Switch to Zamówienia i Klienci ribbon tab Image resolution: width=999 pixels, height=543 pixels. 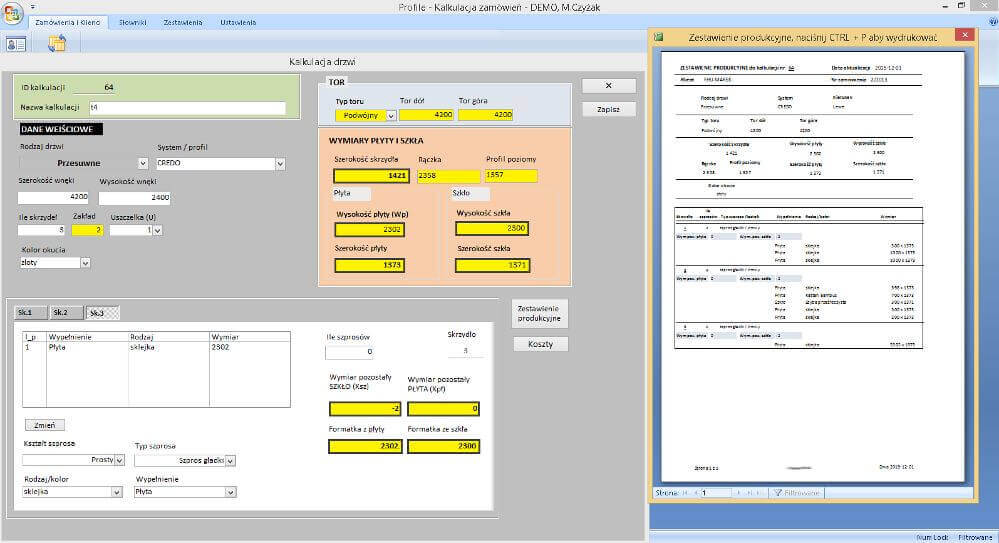click(68, 22)
